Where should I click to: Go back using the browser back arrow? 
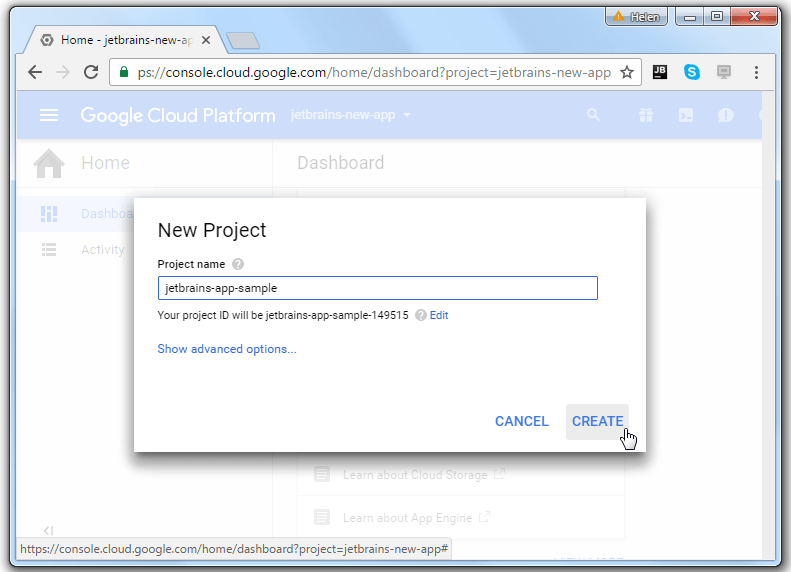pyautogui.click(x=35, y=72)
